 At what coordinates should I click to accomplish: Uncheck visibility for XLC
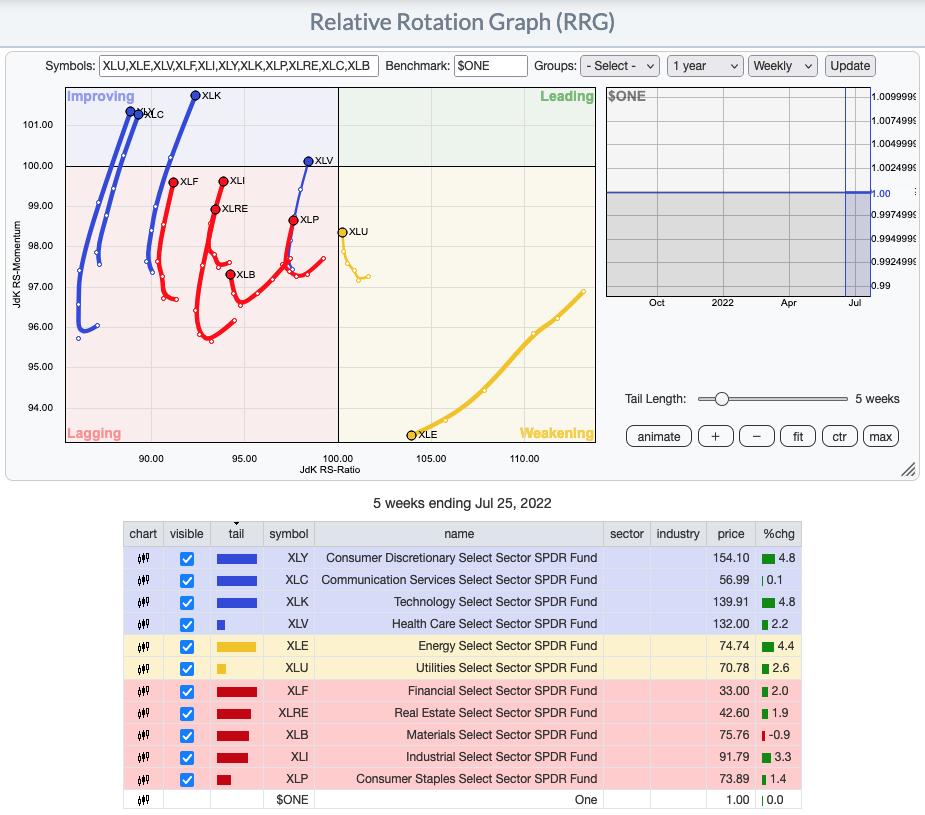click(x=187, y=581)
